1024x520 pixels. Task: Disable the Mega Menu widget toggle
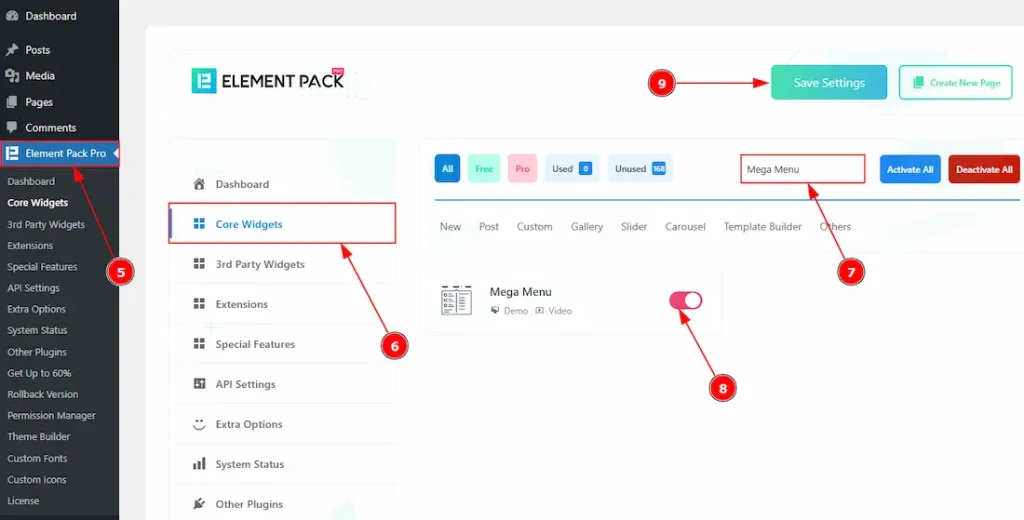(685, 300)
